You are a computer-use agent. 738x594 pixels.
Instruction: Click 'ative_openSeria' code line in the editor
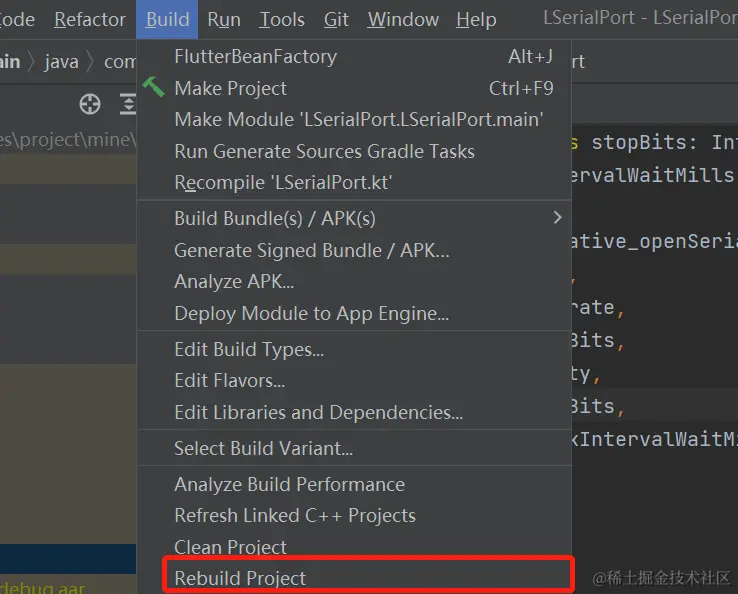[x=654, y=241]
